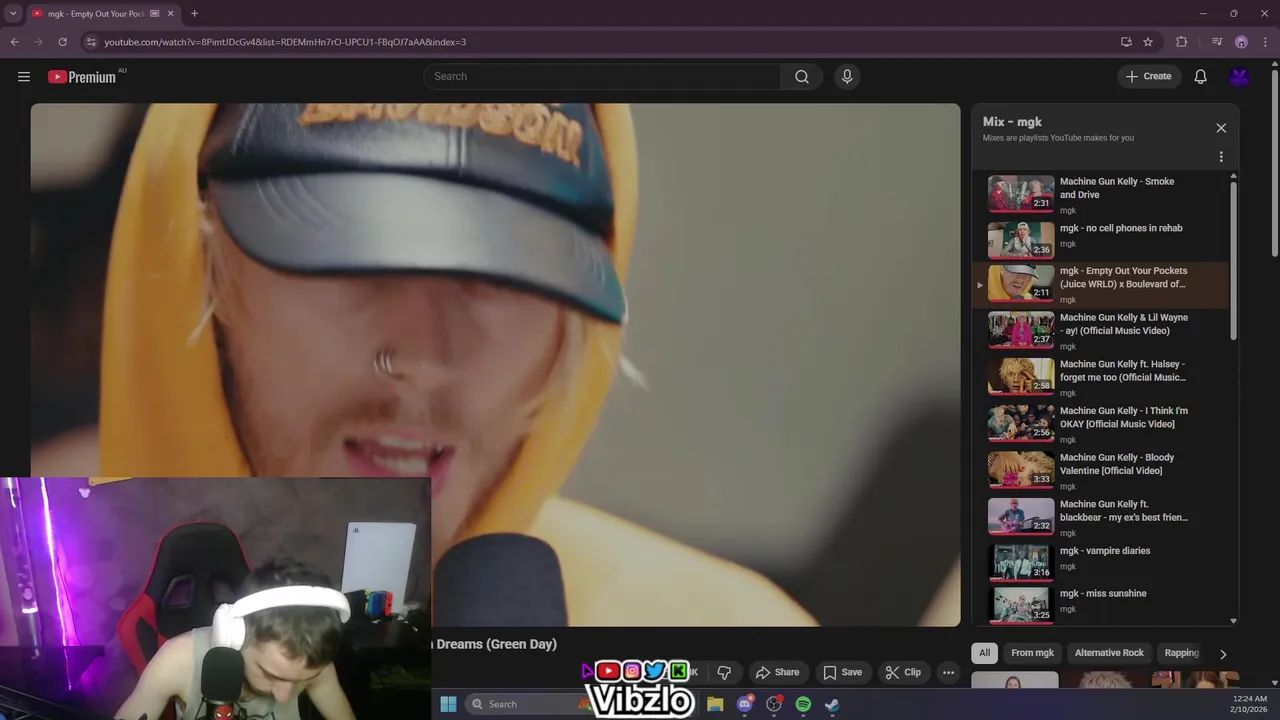The height and width of the screenshot is (720, 1280).
Task: Open the taskbar clock and date
Action: coord(1250,704)
